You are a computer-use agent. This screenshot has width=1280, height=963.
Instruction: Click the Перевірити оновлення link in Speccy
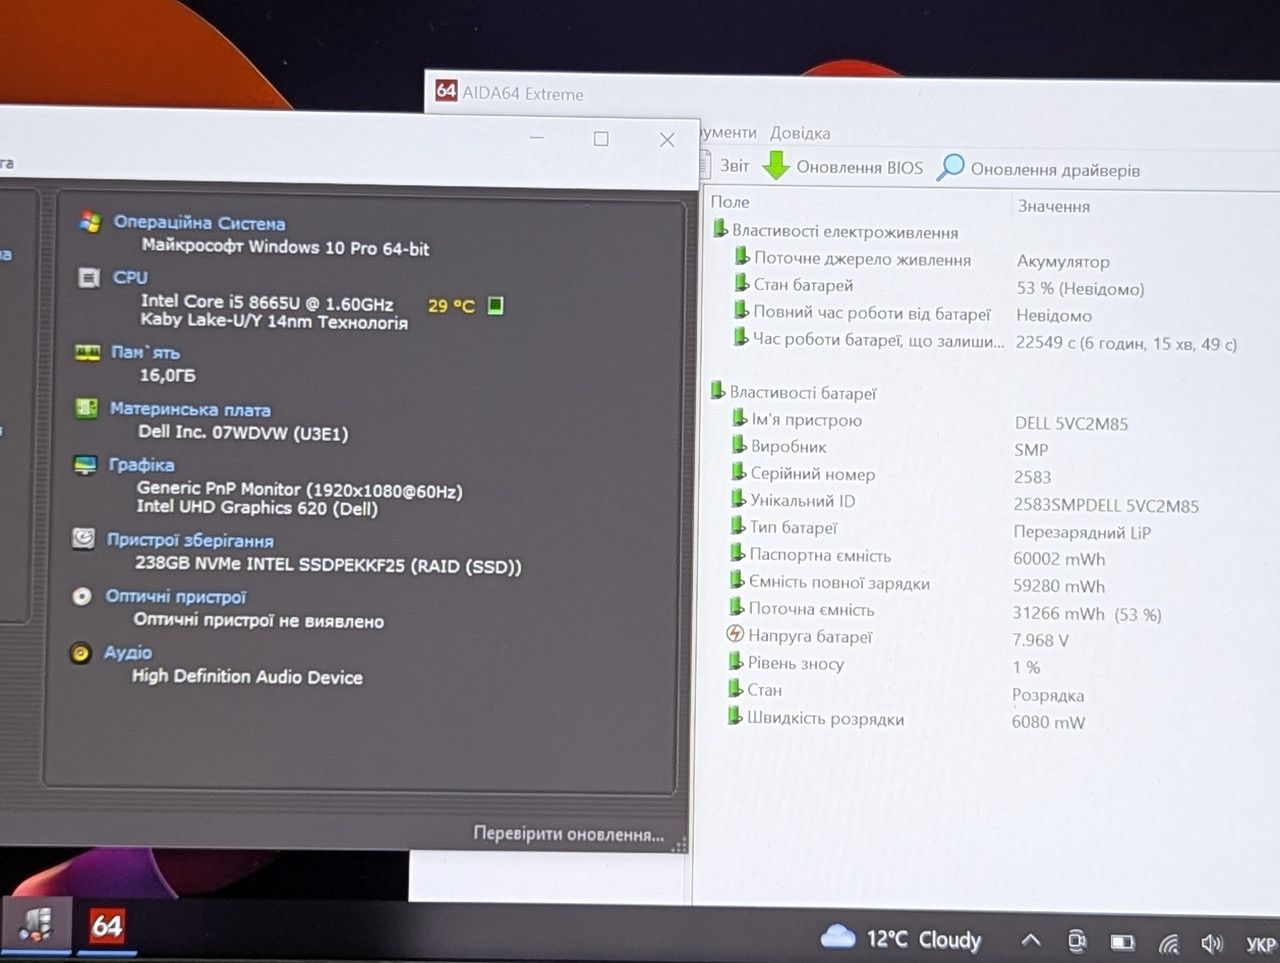[x=569, y=834]
